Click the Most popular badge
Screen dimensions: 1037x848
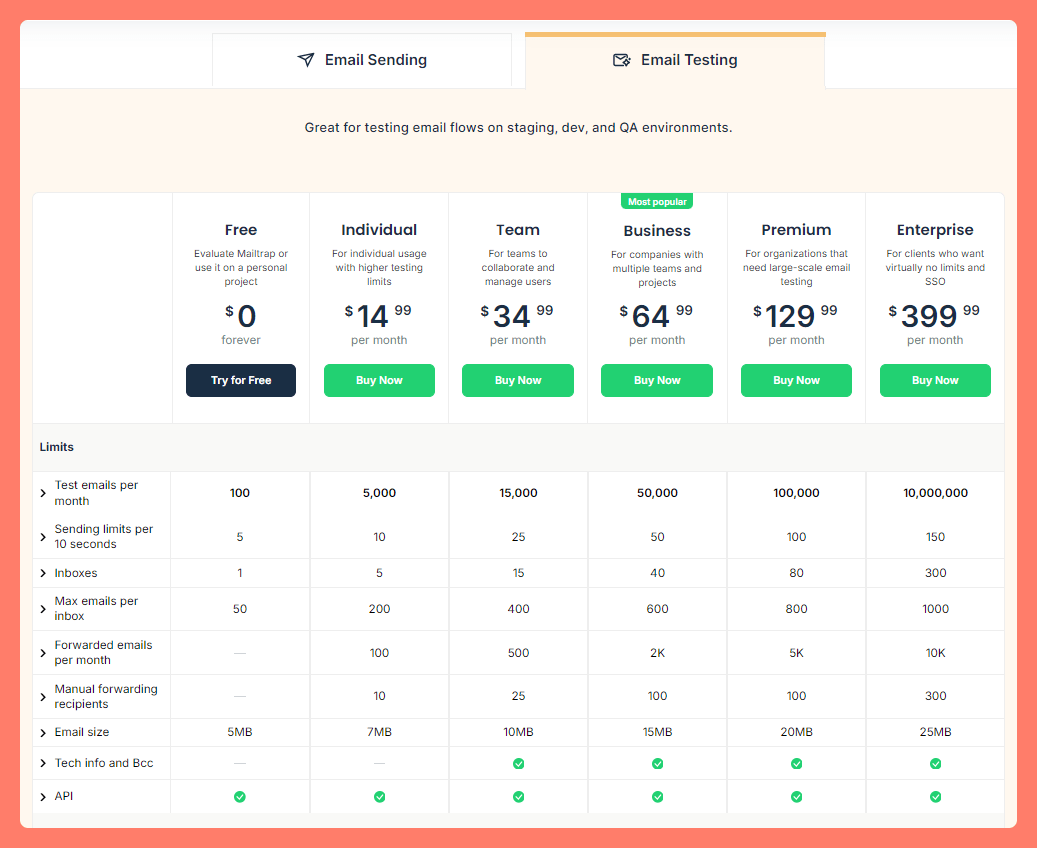657,202
